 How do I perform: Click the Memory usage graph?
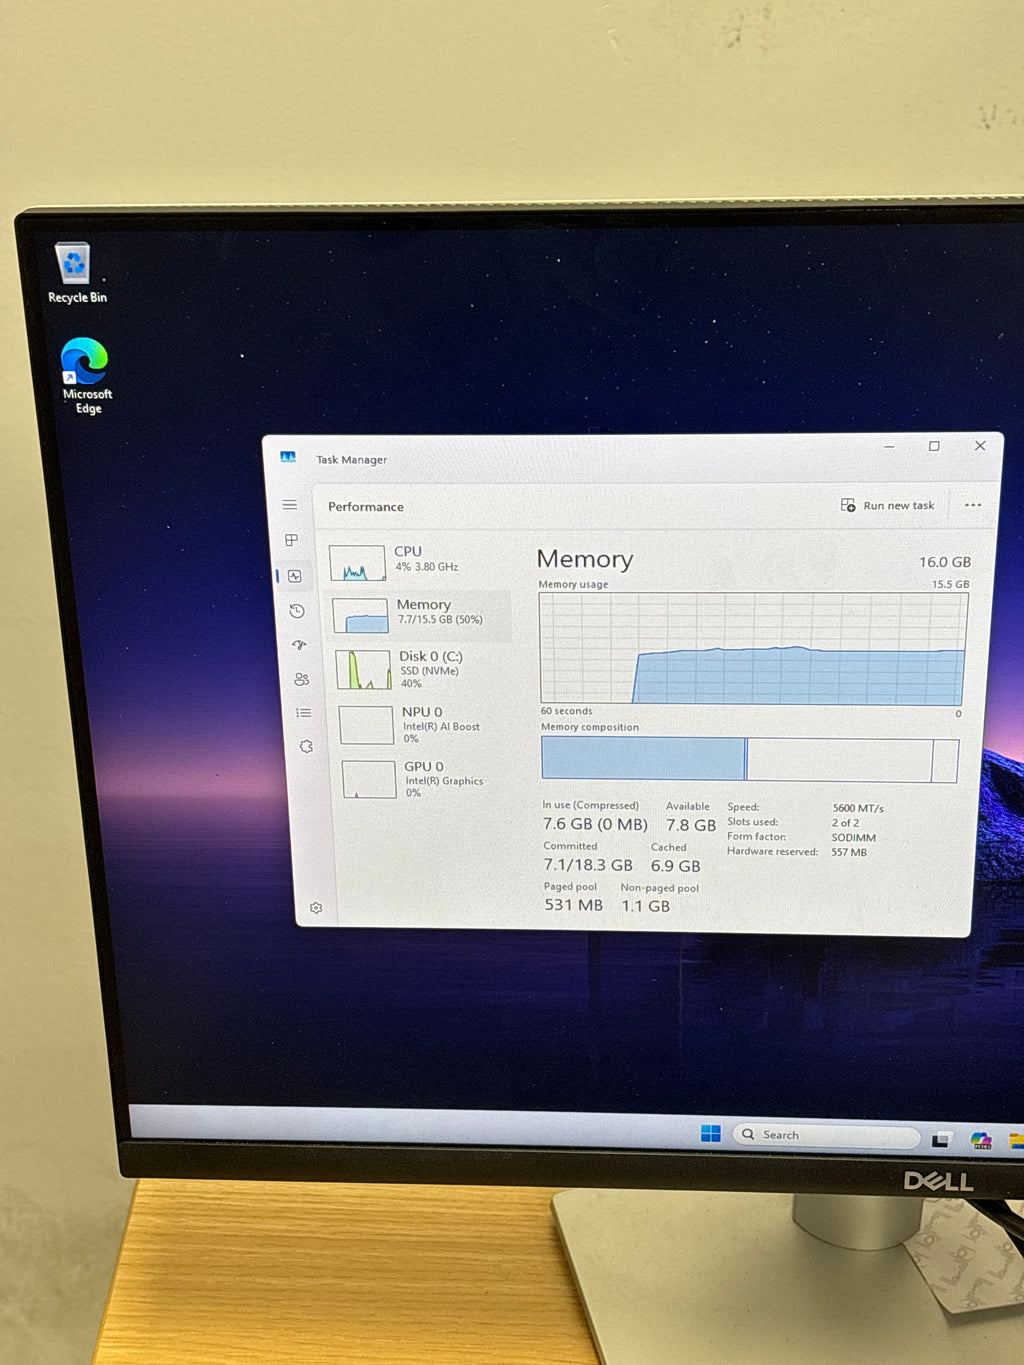pos(754,648)
